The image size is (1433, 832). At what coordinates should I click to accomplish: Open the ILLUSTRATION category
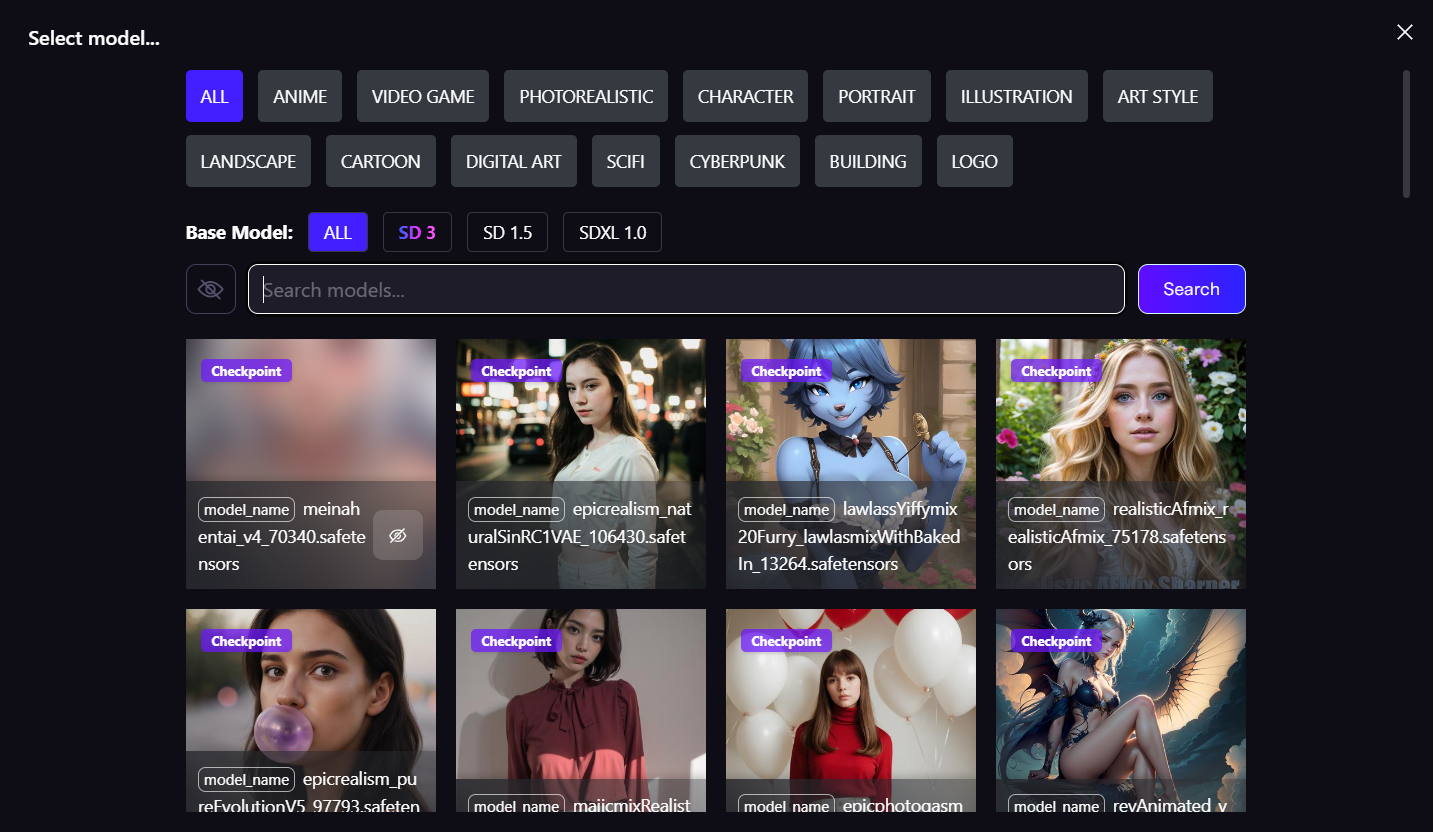click(1017, 96)
